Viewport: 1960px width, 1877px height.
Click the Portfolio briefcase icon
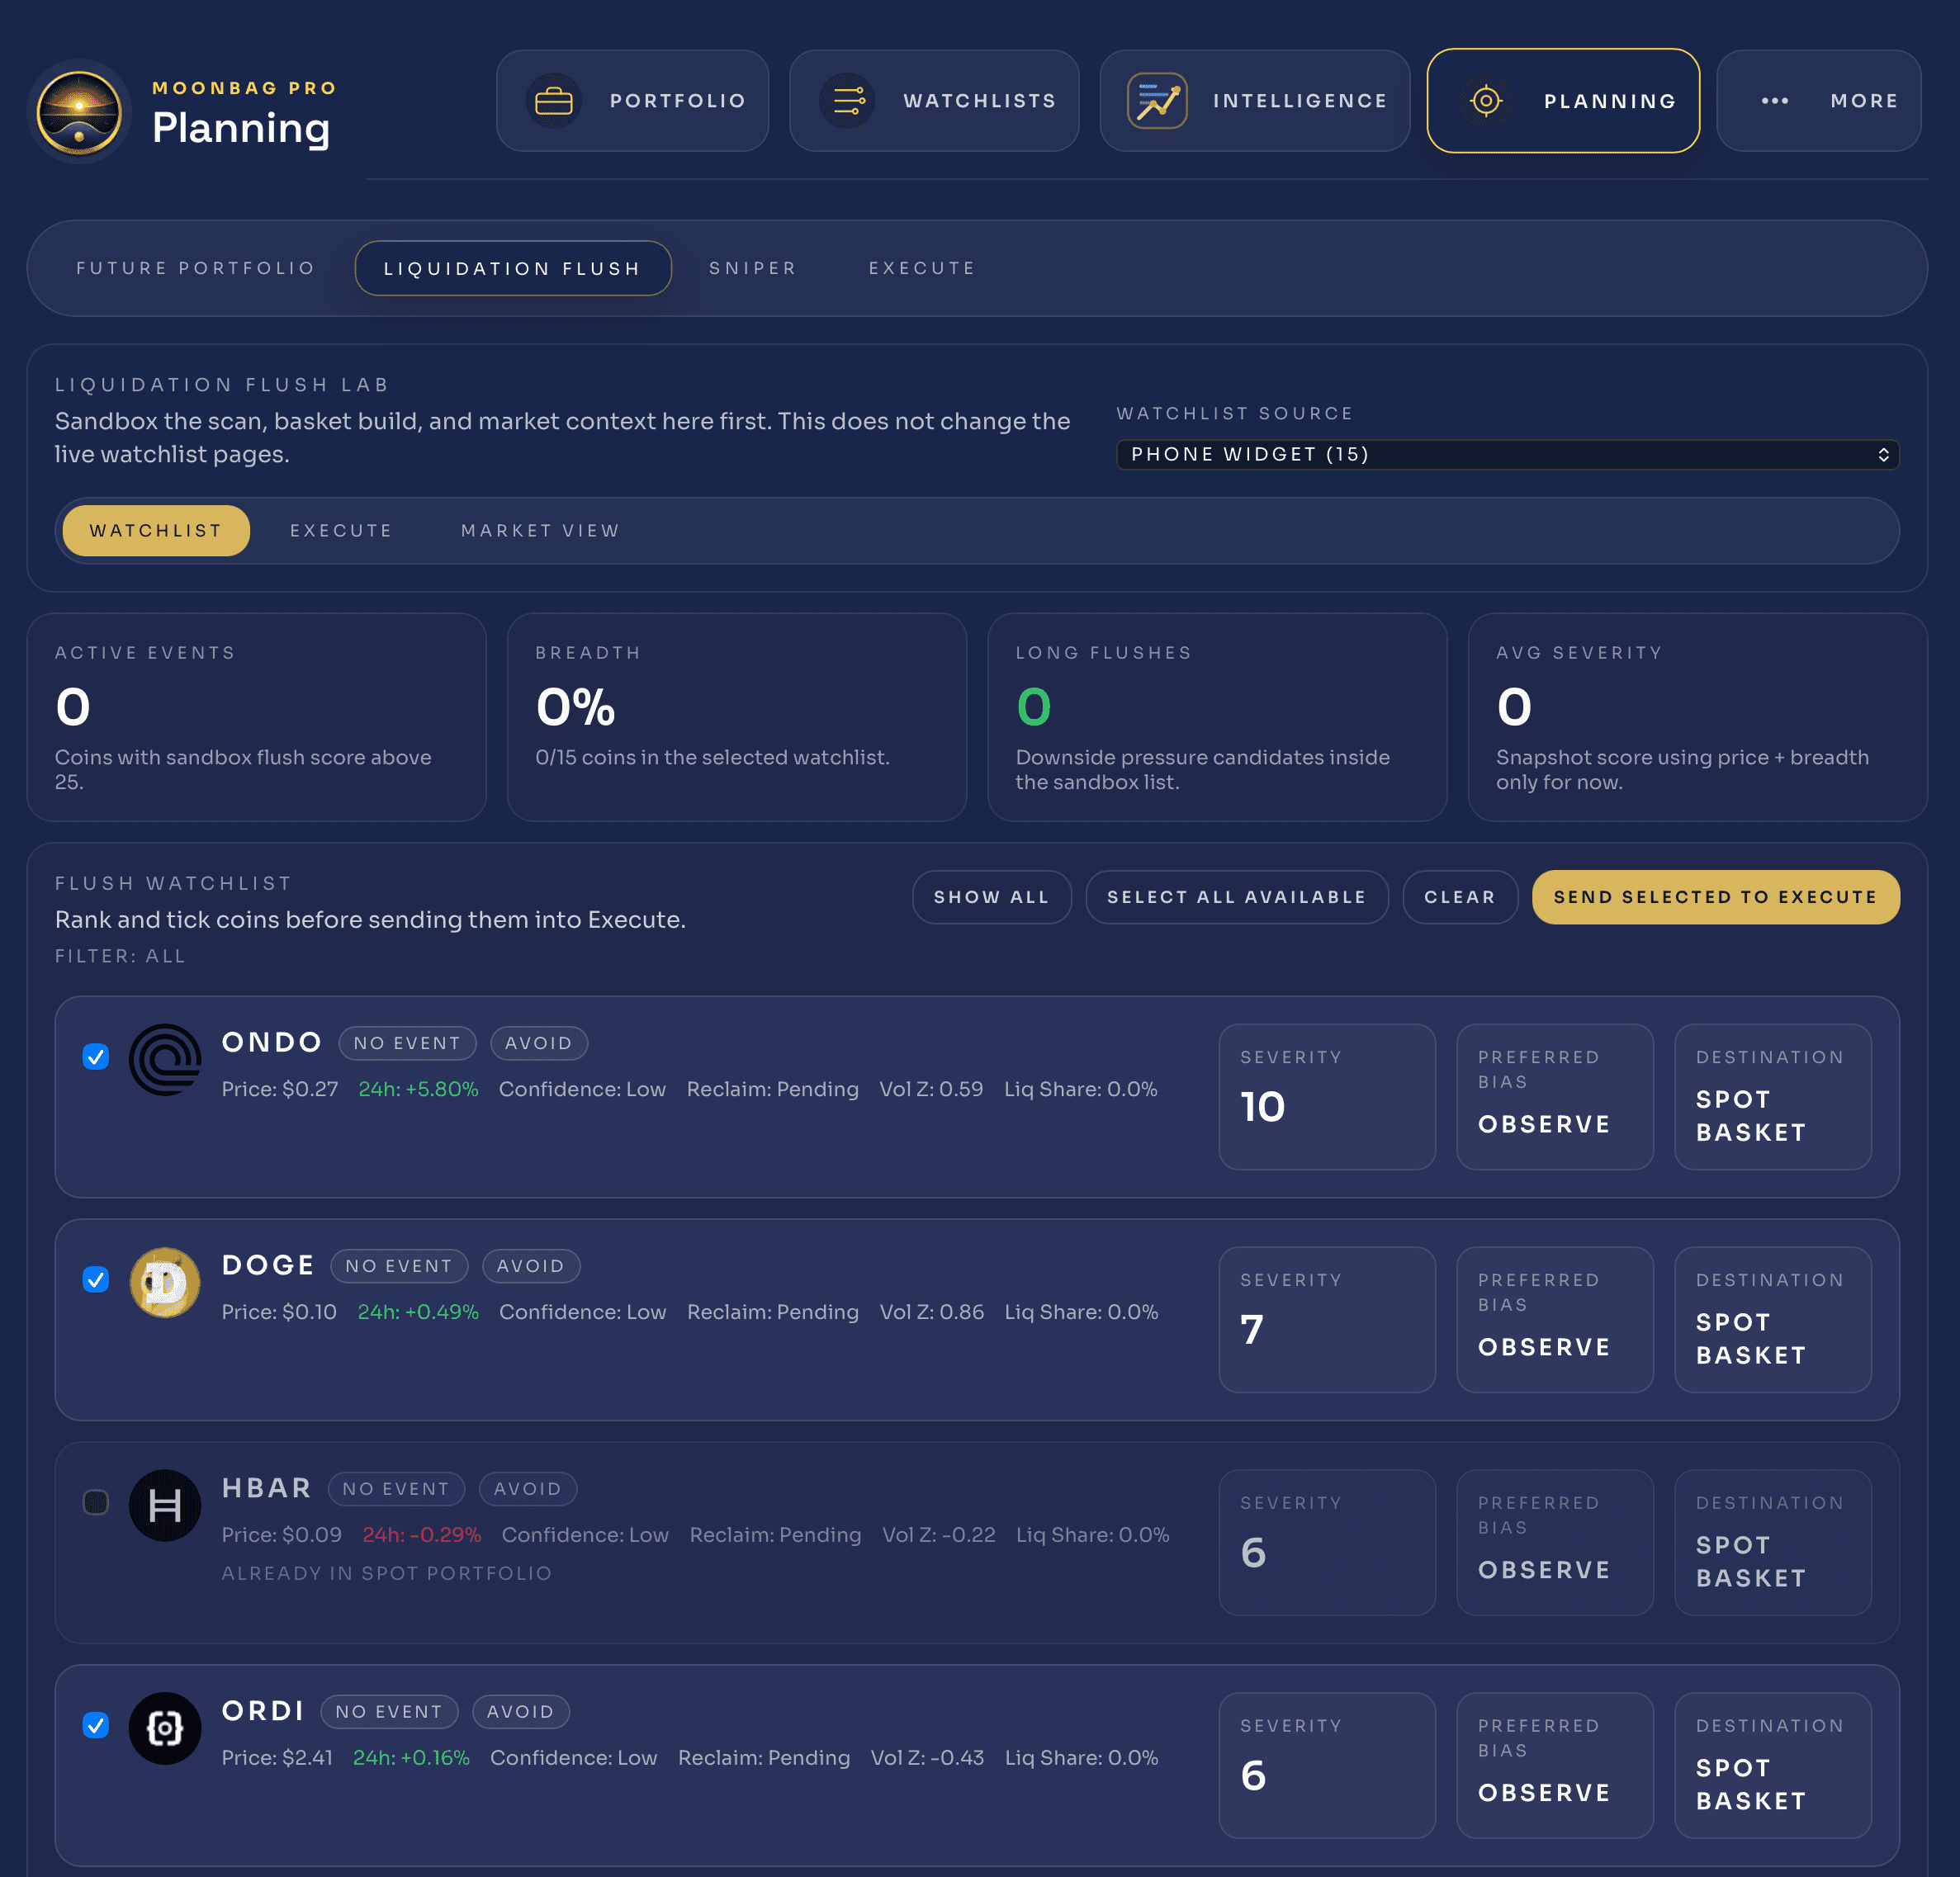pos(553,101)
